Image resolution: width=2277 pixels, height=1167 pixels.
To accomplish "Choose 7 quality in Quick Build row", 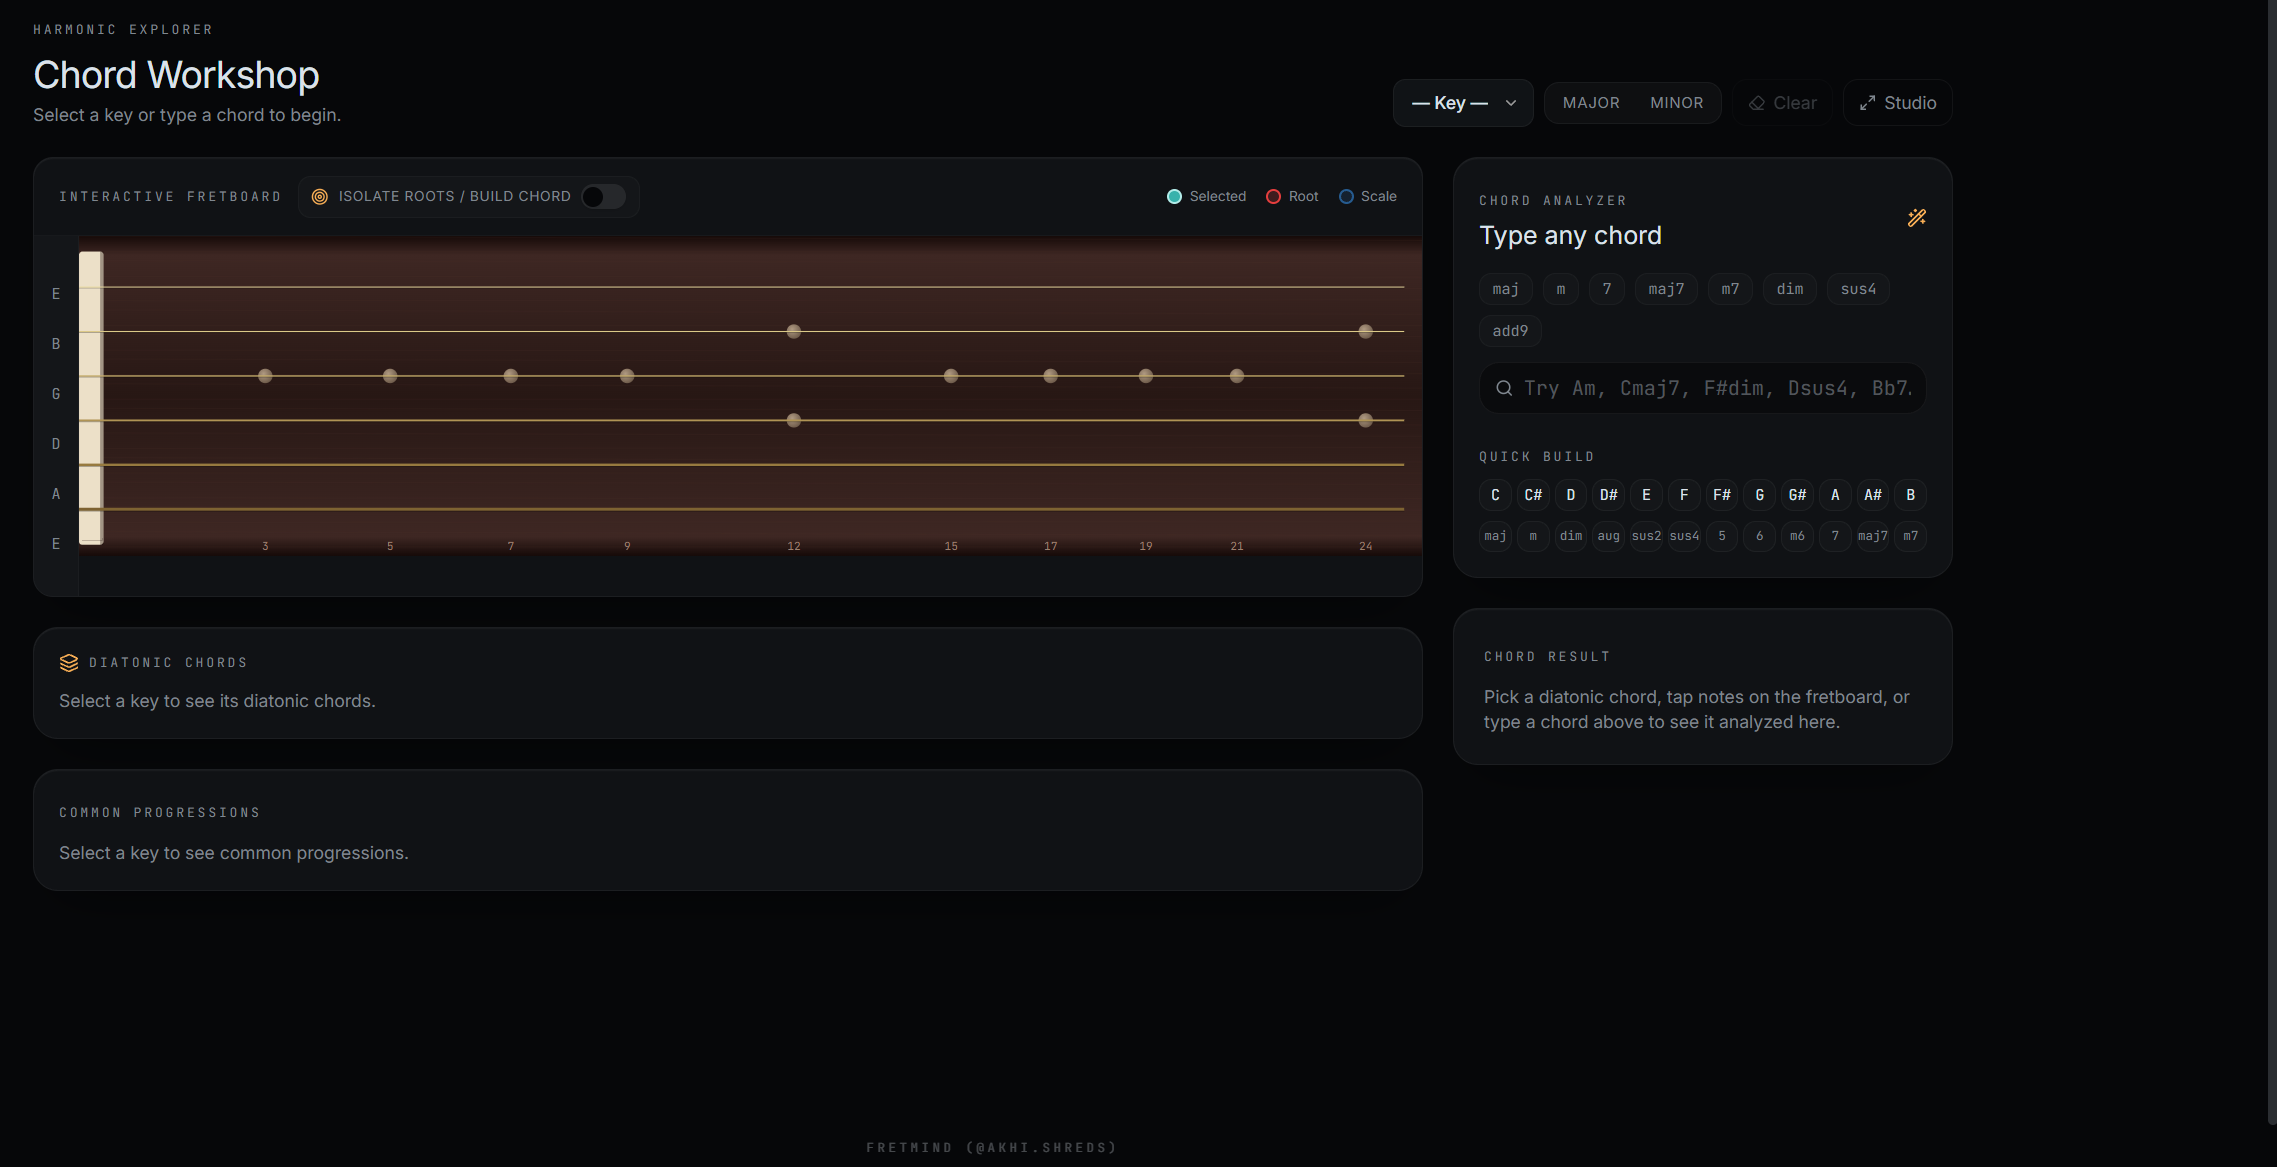I will coord(1835,536).
